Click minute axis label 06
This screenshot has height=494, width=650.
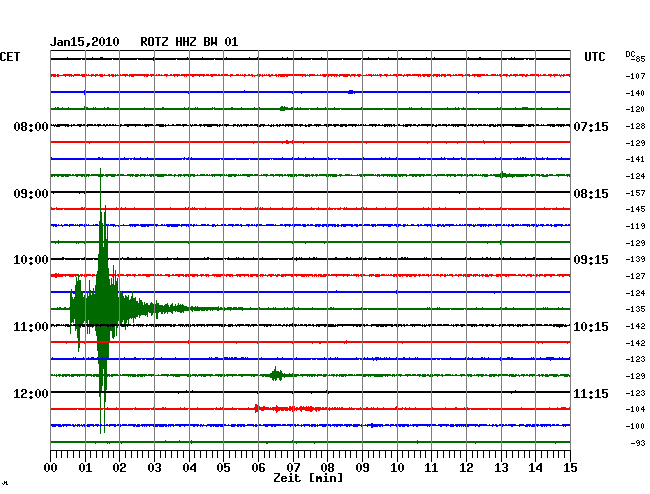click(258, 468)
